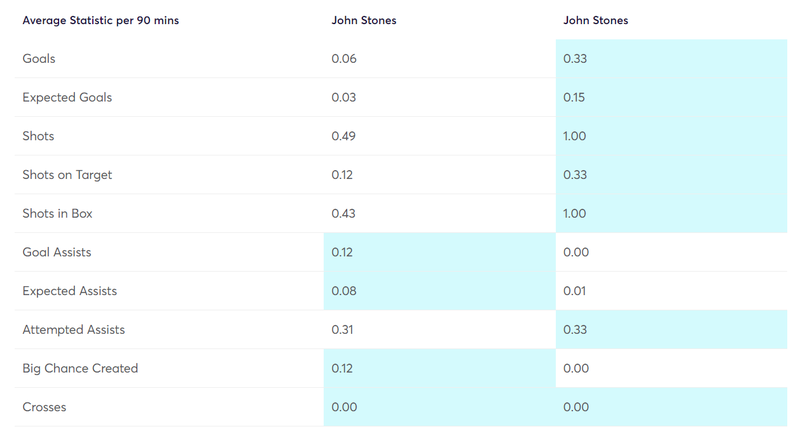
Task: Click the 0.49 value in the Shots row
Action: (x=343, y=136)
